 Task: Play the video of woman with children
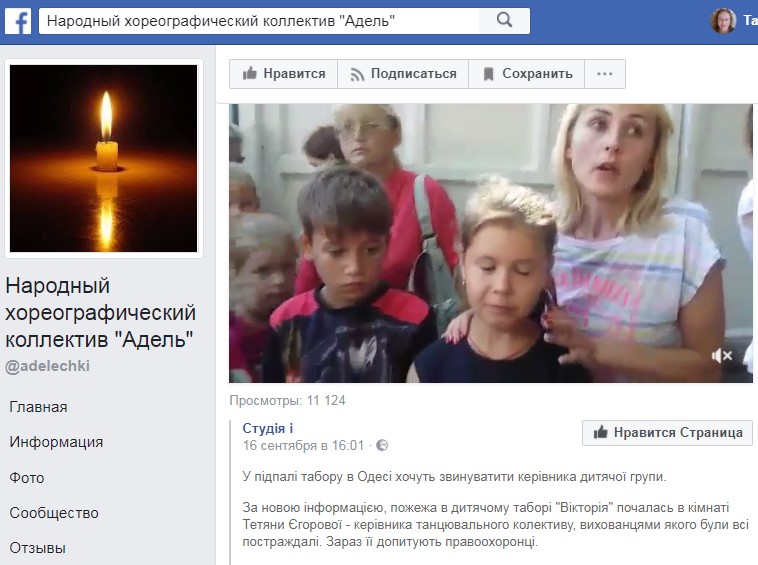(491, 243)
